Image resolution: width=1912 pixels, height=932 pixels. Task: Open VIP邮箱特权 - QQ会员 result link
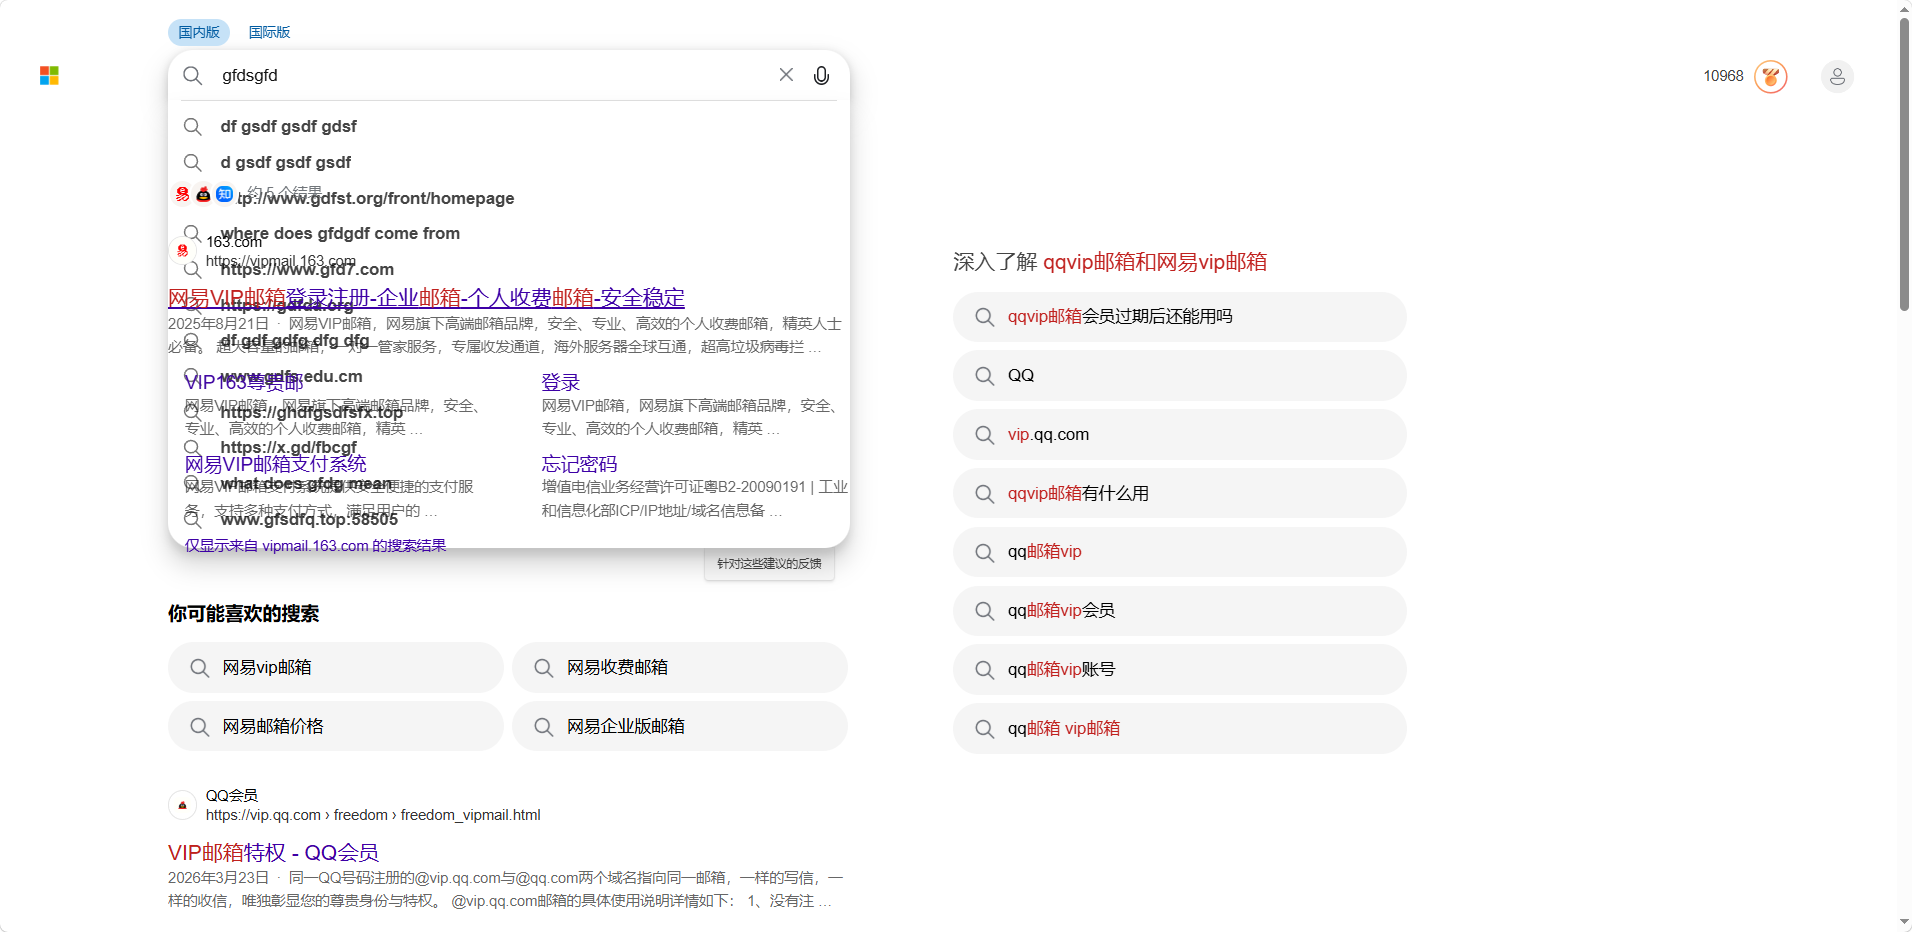273,853
